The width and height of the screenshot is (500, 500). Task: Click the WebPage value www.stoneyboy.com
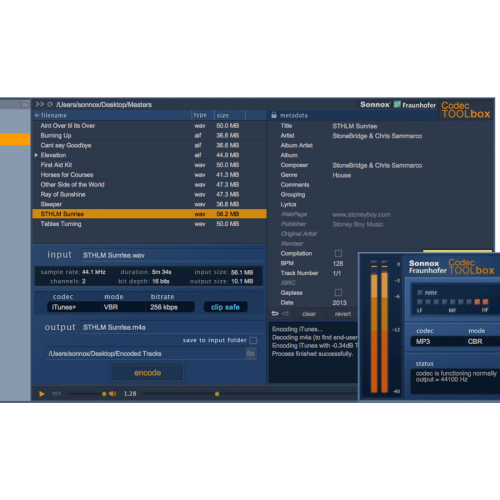tap(361, 215)
